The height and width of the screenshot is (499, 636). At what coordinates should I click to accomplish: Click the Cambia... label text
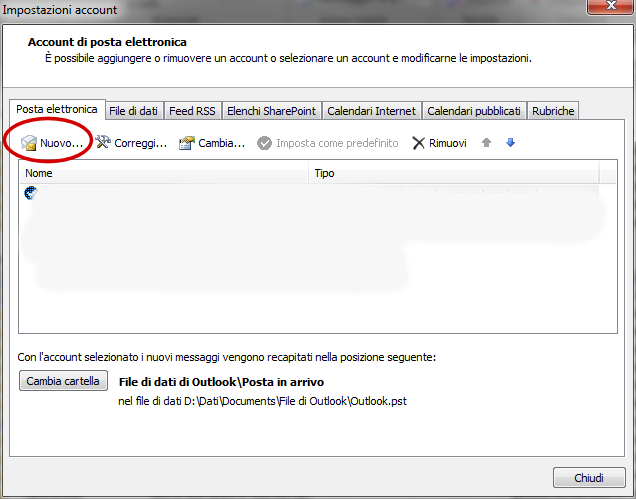point(221,143)
